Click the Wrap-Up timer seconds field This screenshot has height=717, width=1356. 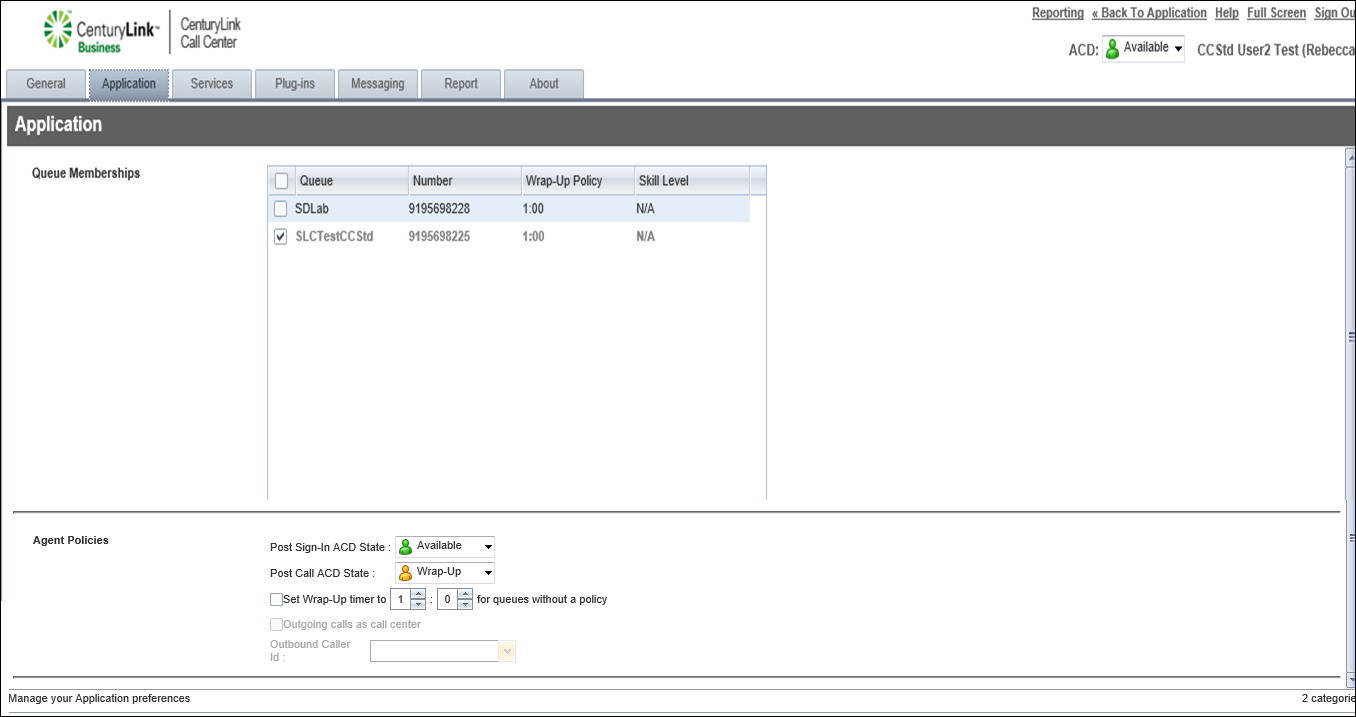447,600
